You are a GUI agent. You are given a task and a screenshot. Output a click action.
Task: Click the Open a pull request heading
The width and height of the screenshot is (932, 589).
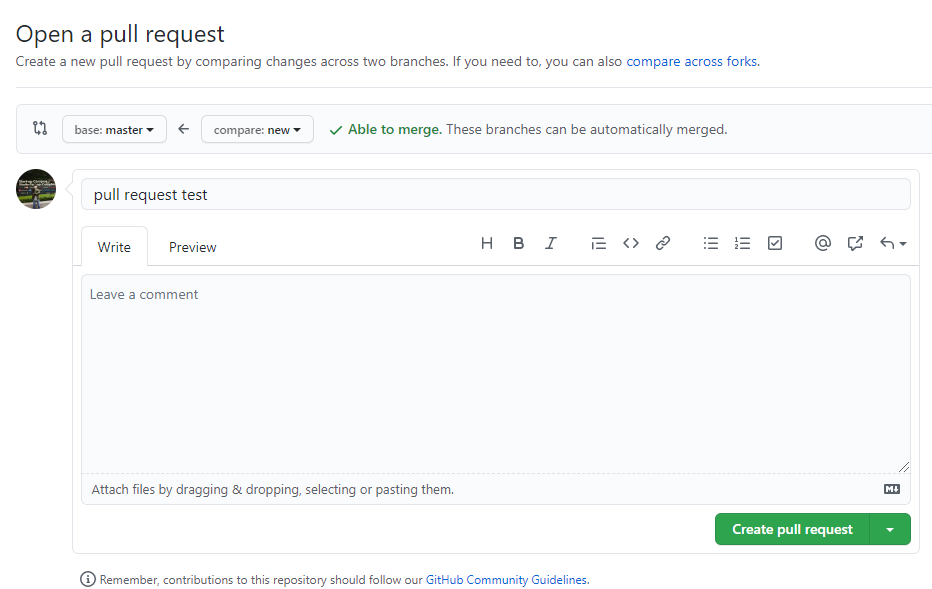[120, 34]
